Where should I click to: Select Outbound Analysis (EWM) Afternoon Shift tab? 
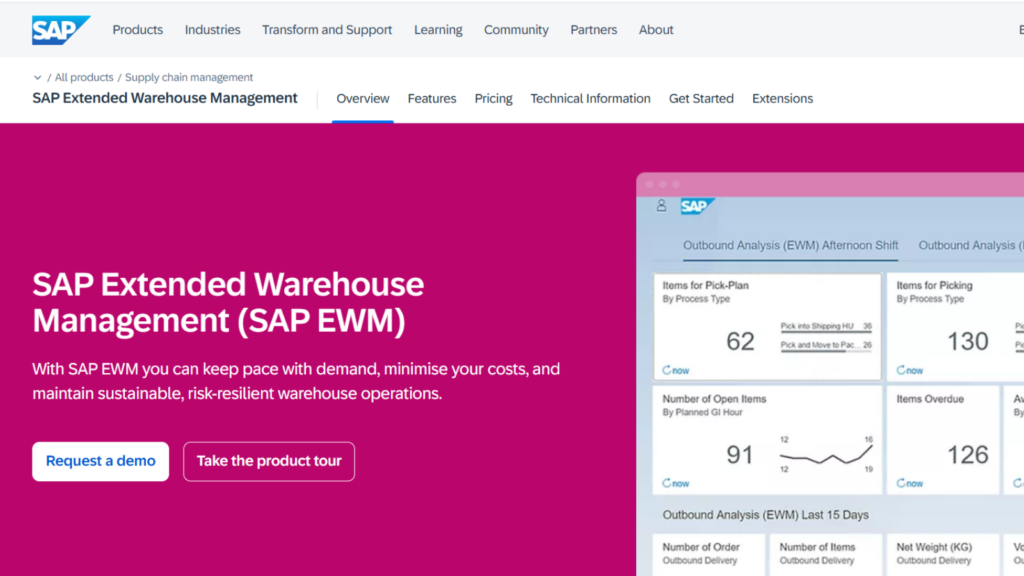[790, 246]
